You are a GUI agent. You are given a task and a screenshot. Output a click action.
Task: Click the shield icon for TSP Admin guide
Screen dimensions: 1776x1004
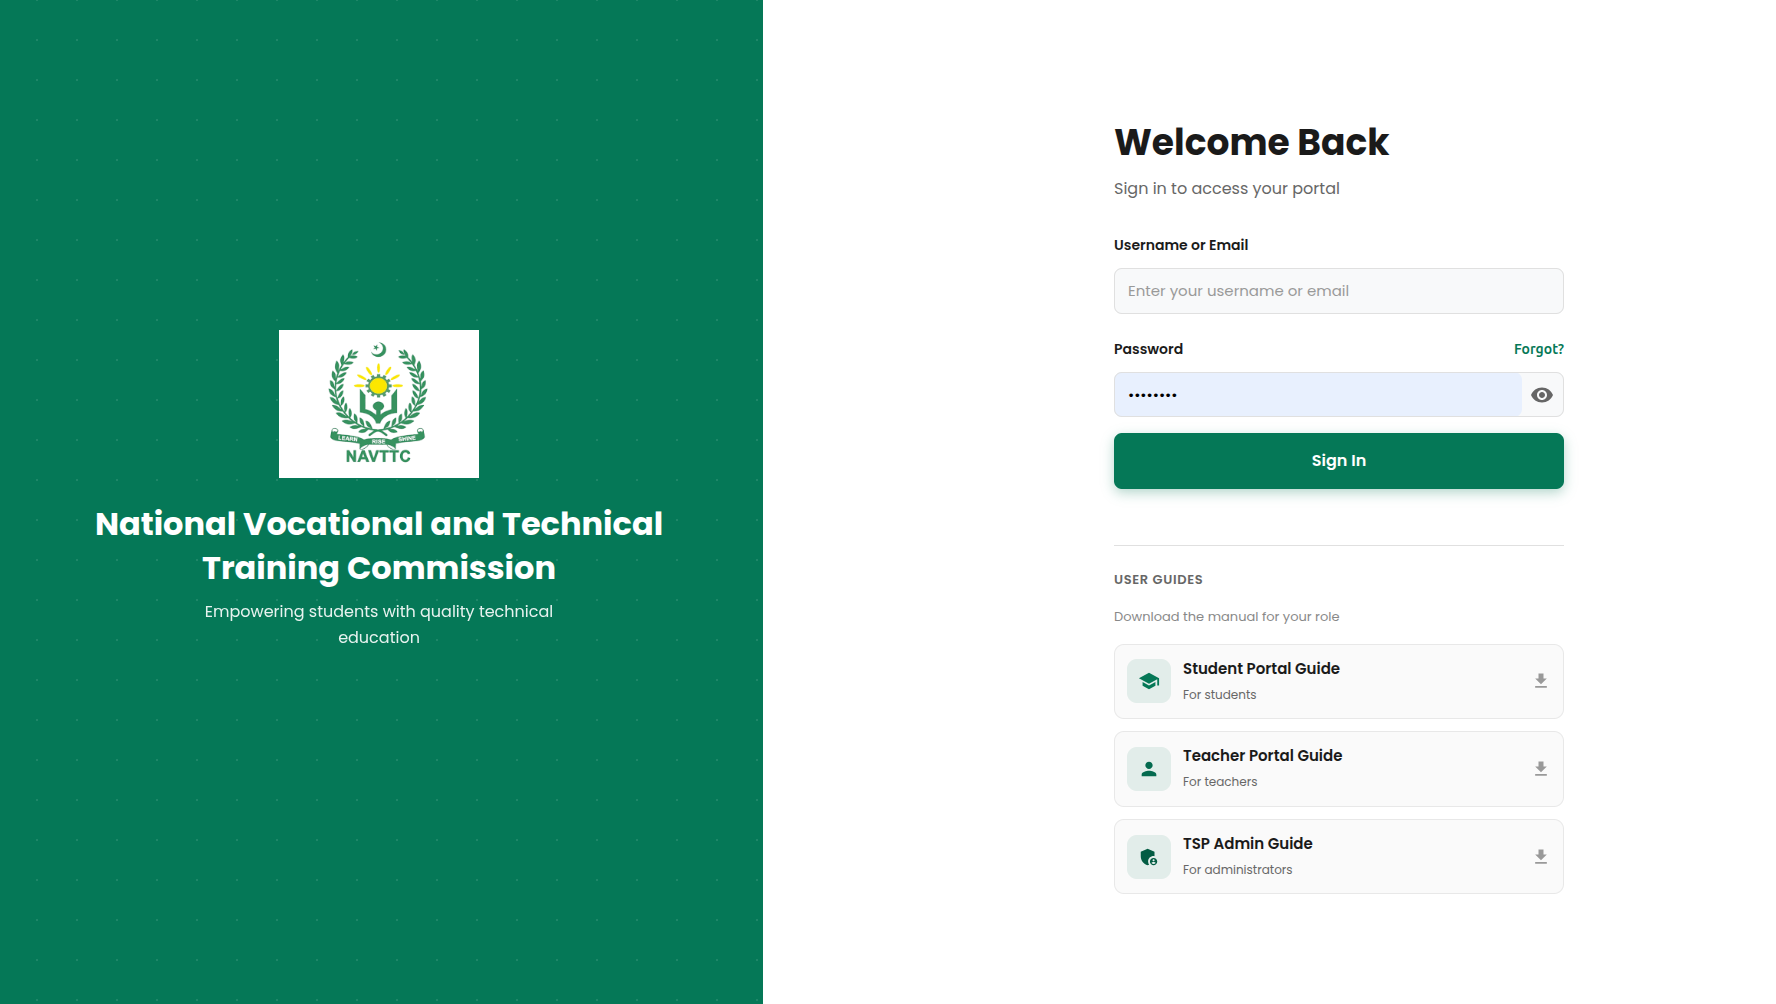click(1149, 857)
